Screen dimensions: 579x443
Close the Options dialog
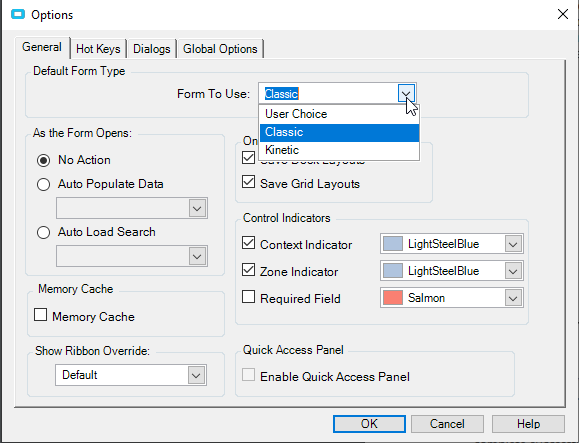[x=562, y=14]
